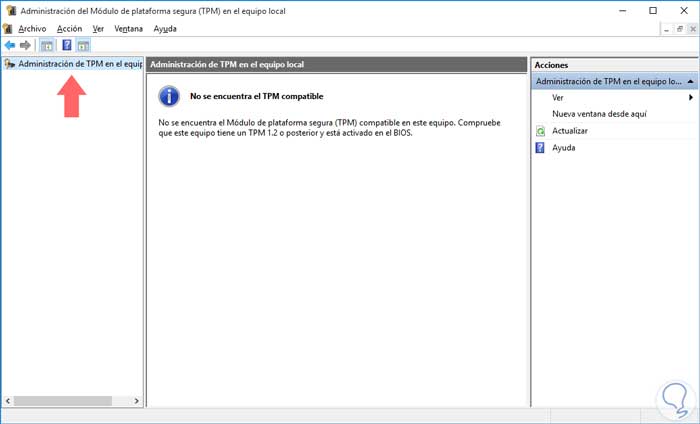Viewport: 700px width, 424px height.
Task: Open the Ventana menu
Action: tap(129, 29)
